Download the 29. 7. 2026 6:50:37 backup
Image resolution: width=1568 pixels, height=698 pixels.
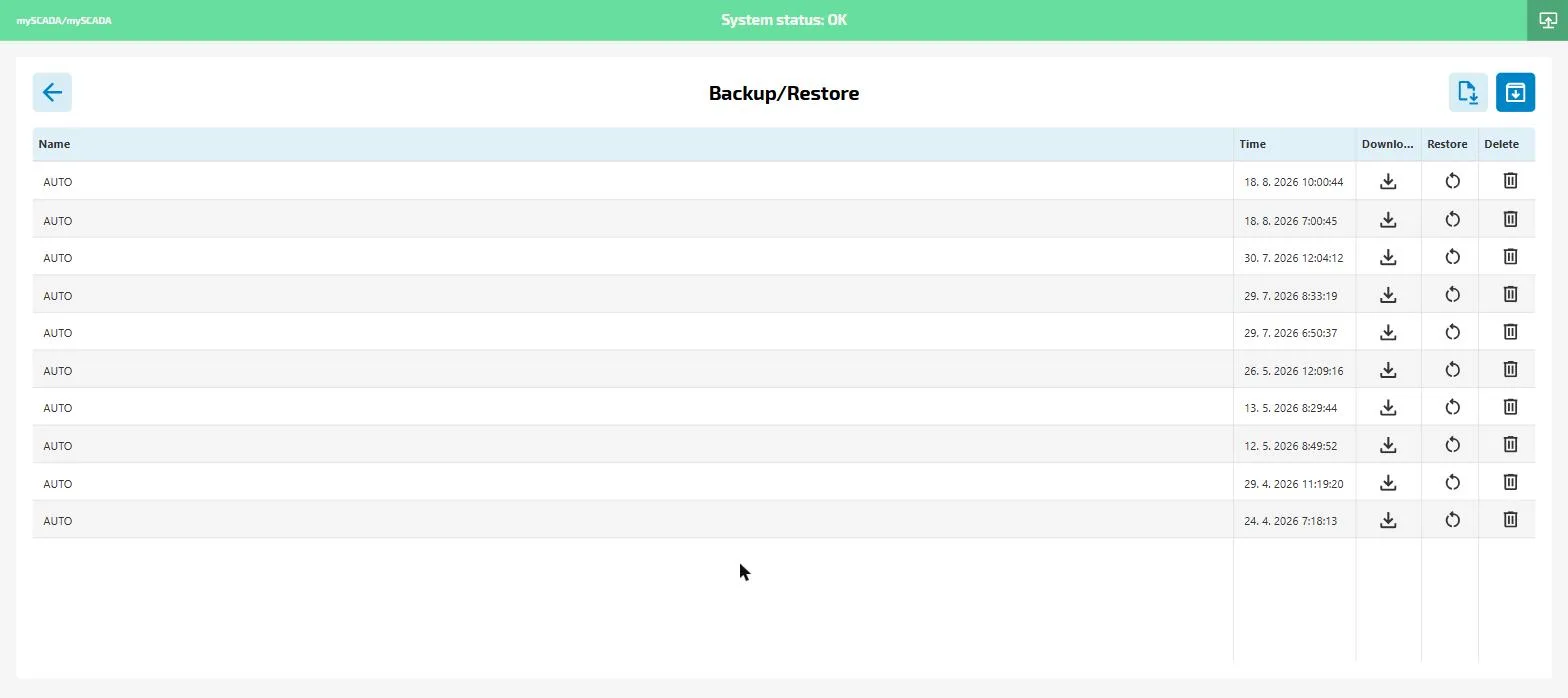(1388, 332)
